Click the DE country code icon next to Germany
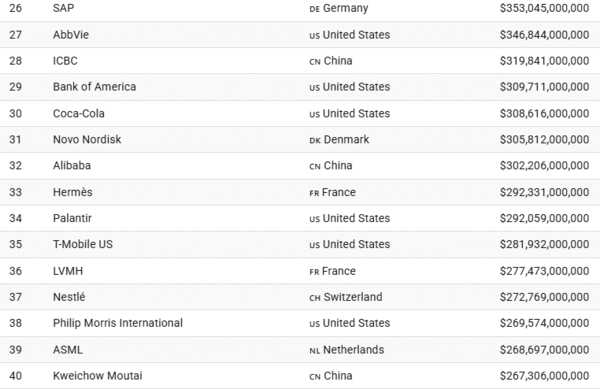Image resolution: width=600 pixels, height=389 pixels. point(315,9)
